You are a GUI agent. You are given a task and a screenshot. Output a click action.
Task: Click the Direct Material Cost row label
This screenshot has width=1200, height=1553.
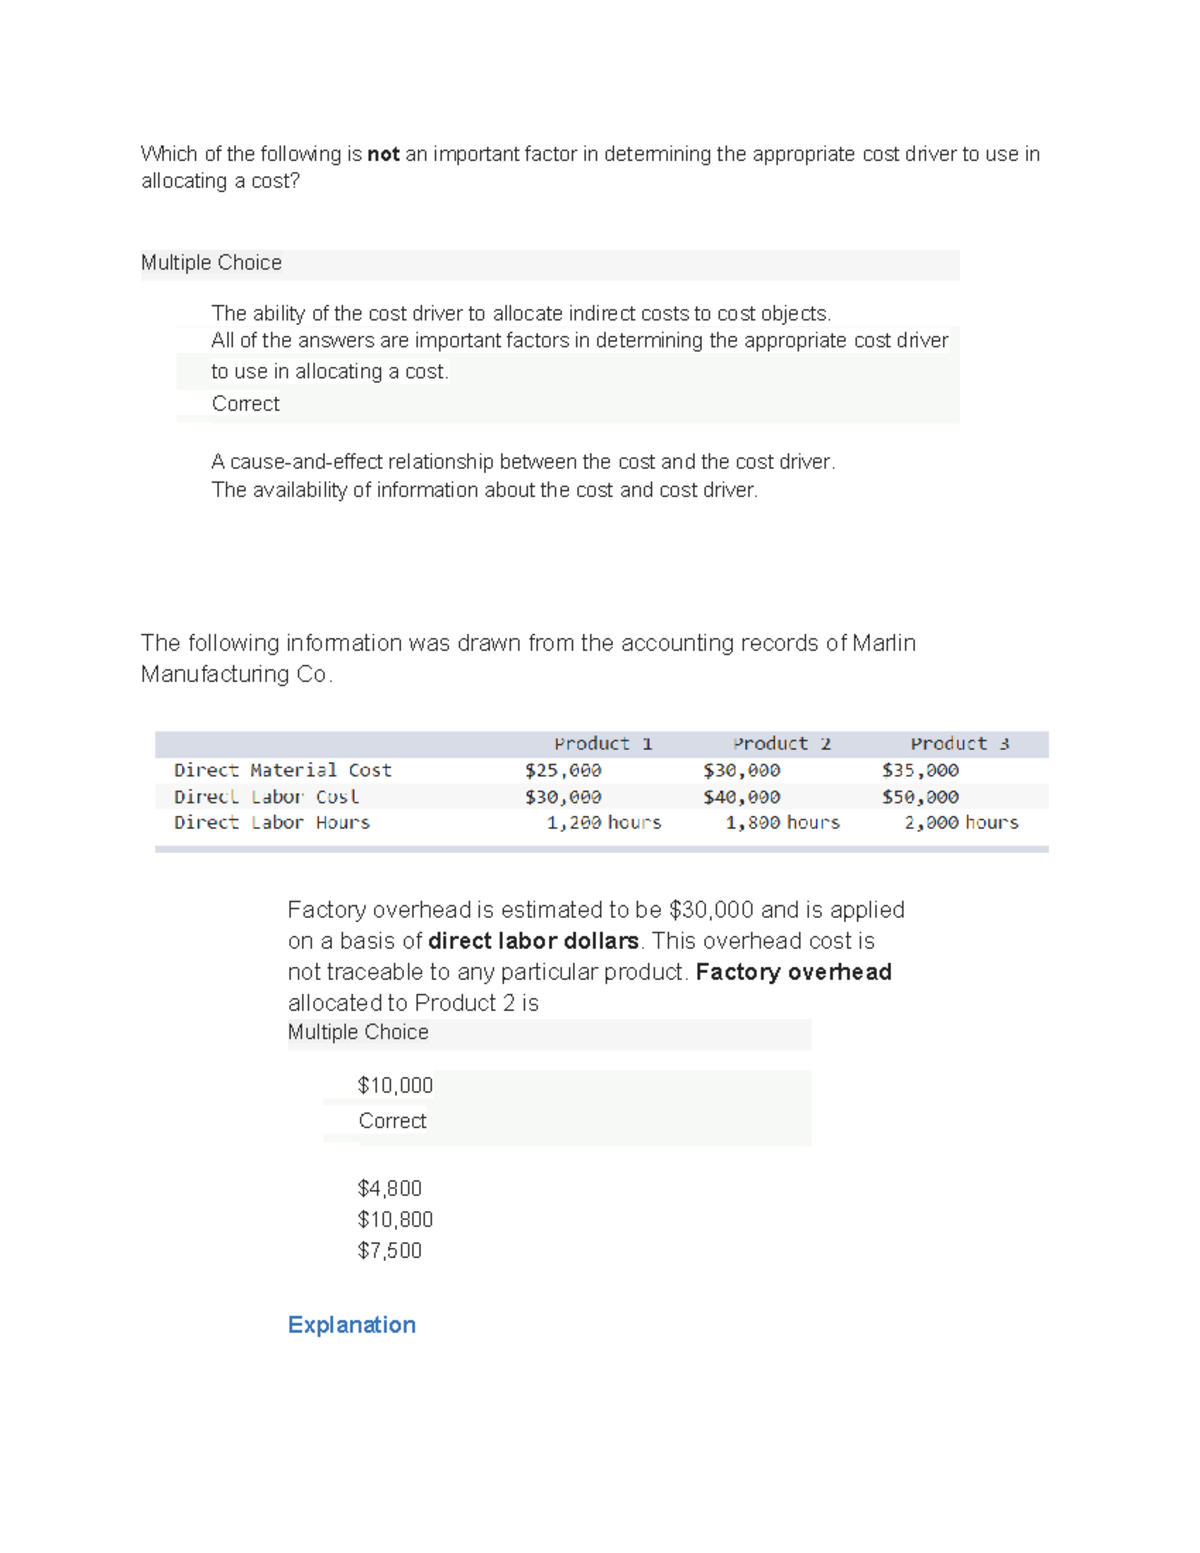[282, 770]
